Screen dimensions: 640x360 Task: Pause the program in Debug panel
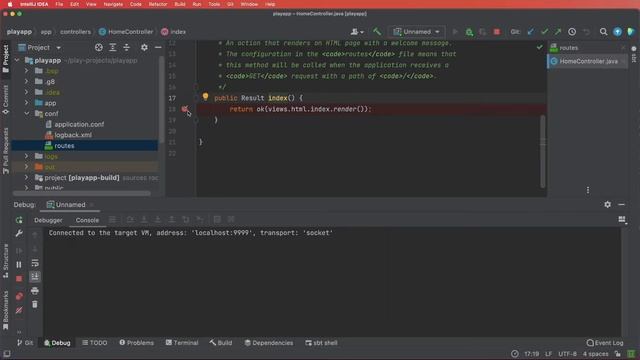(19, 264)
